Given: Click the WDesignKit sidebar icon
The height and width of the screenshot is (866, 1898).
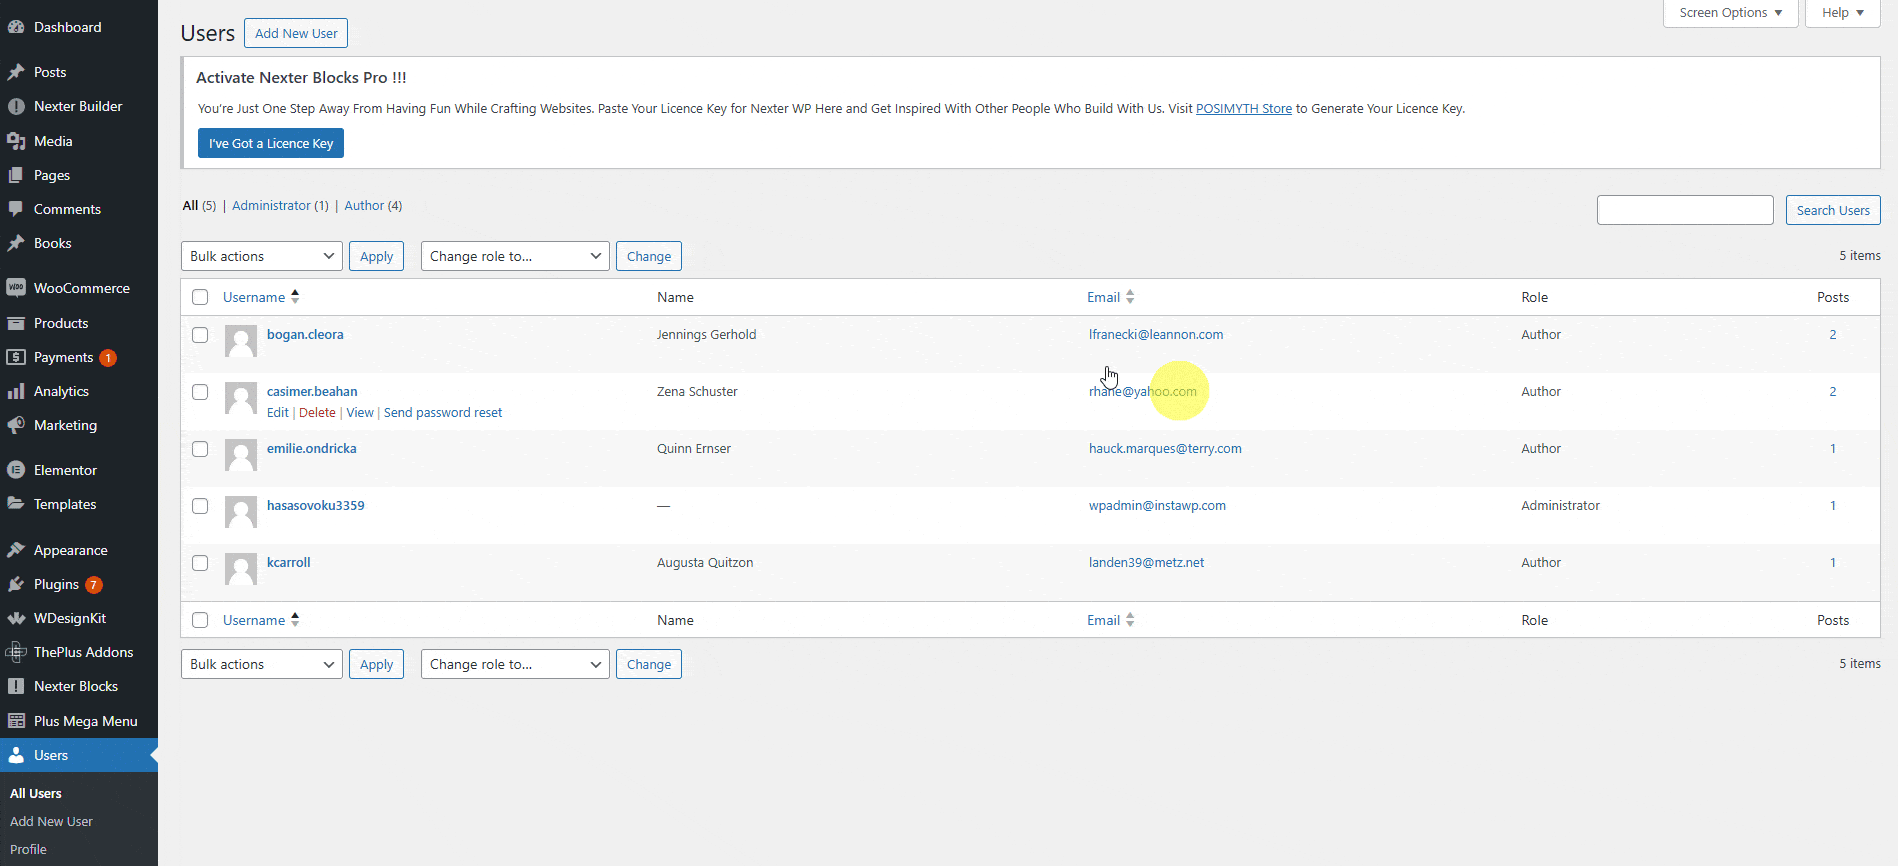Looking at the screenshot, I should 16,618.
